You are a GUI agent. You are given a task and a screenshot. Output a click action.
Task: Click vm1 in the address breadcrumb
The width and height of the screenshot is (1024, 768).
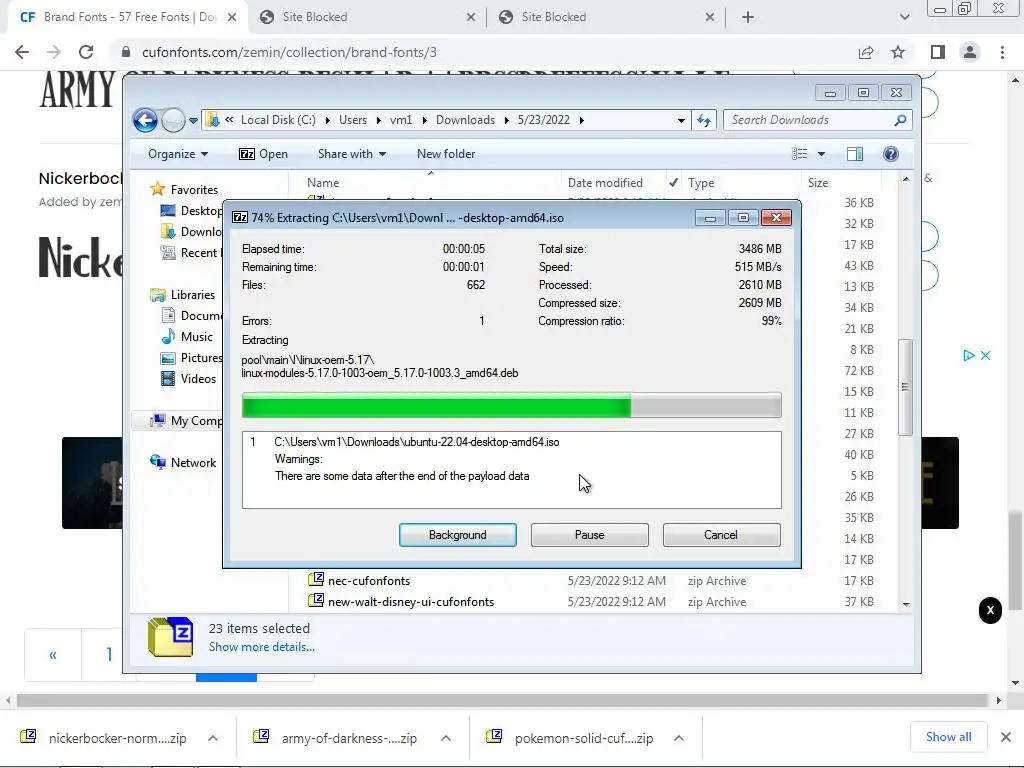coord(401,120)
